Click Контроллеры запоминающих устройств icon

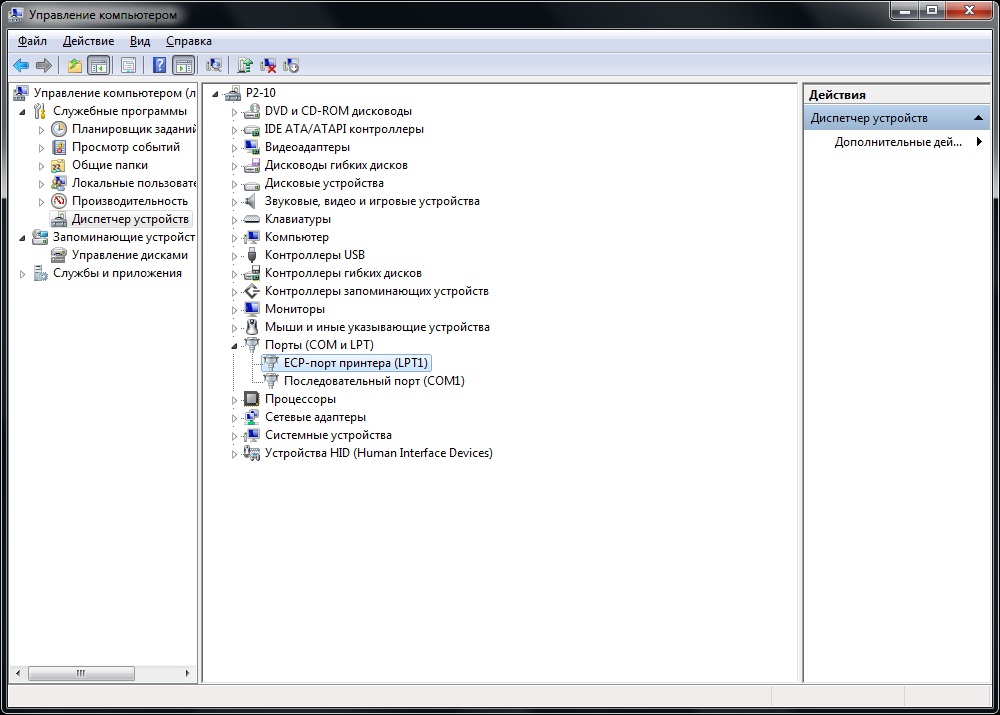point(252,291)
